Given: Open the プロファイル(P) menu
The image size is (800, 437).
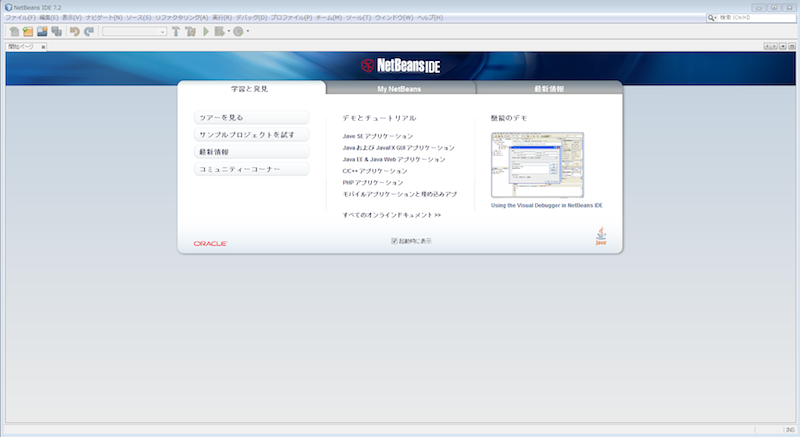Looking at the screenshot, I should click(291, 17).
